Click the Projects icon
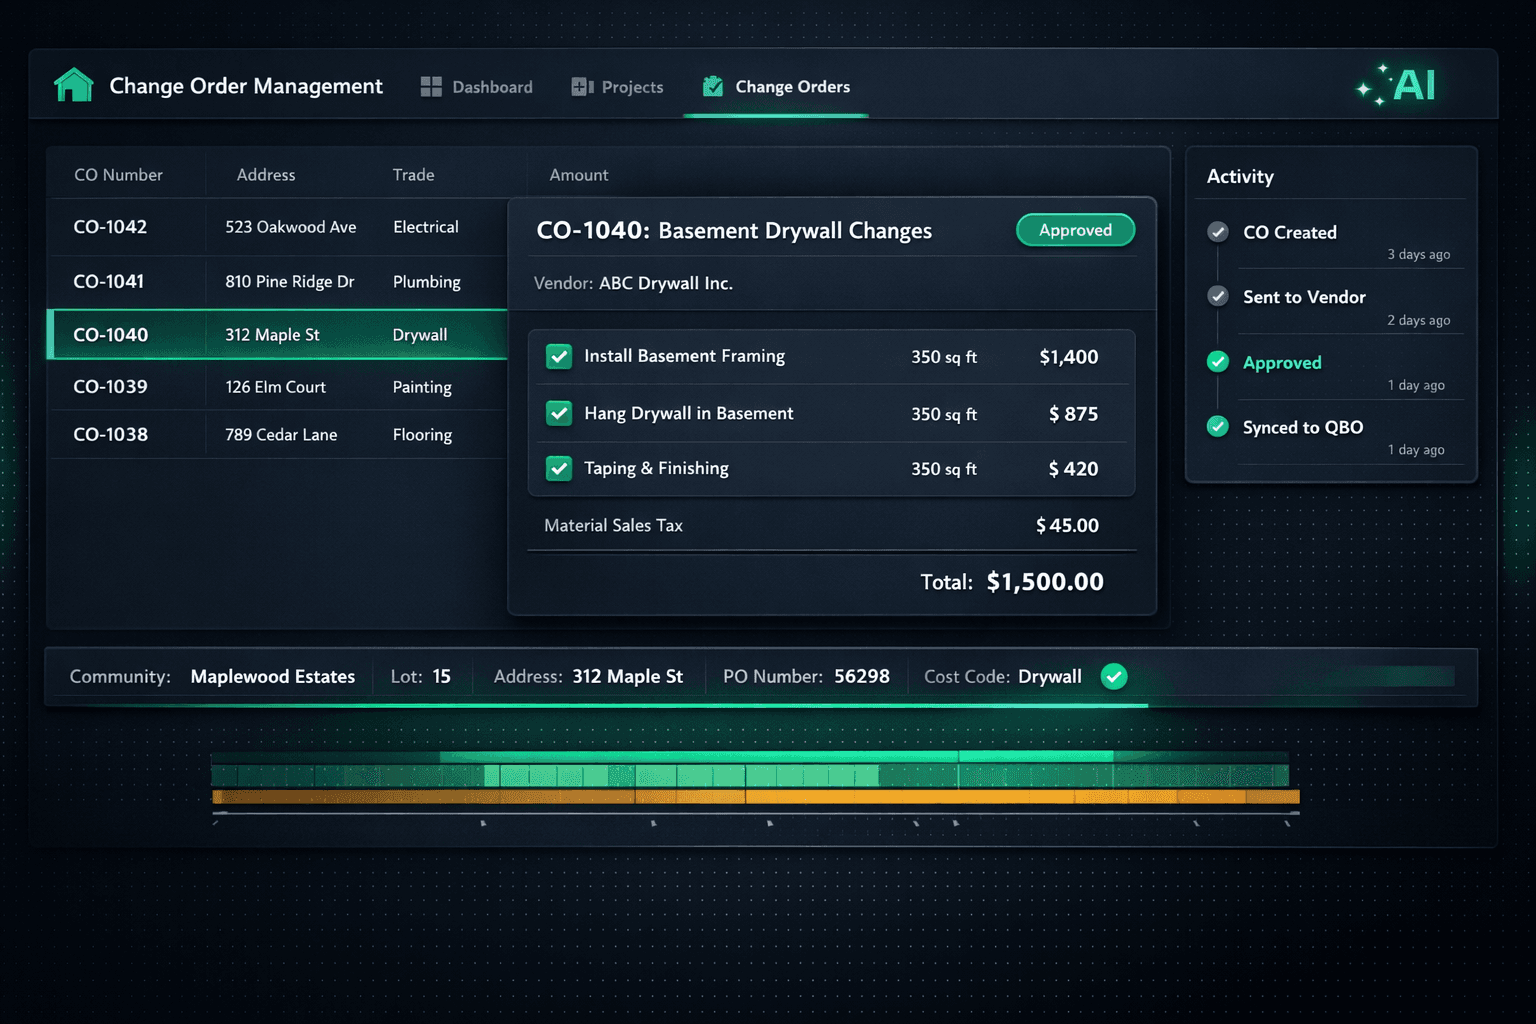1536x1024 pixels. (582, 87)
